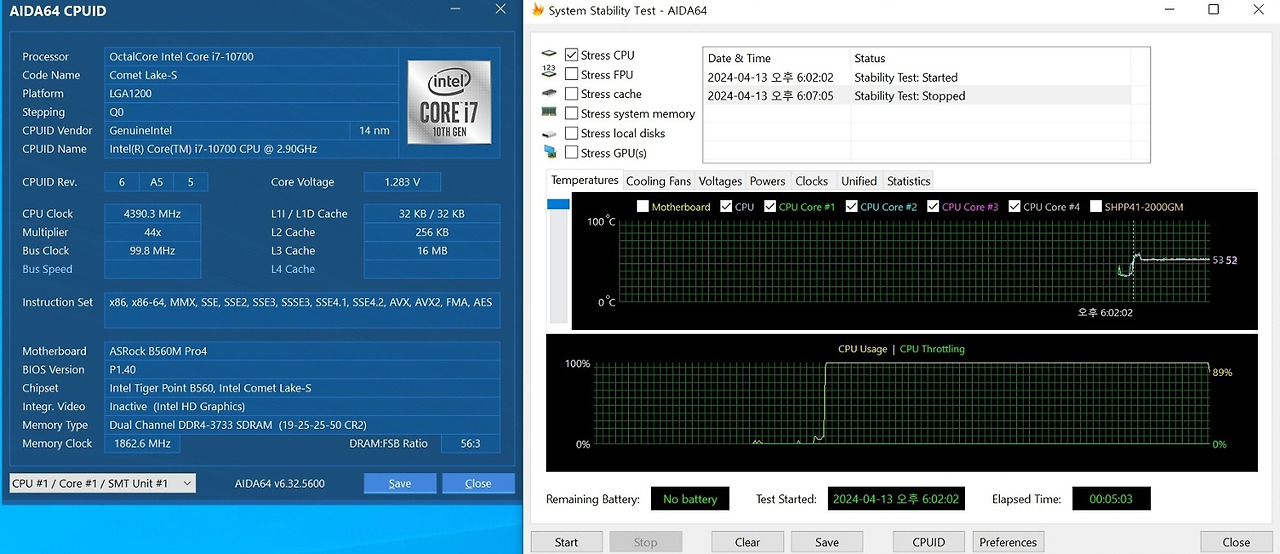This screenshot has height=554, width=1280.
Task: Click the CPU Throttling legend label
Action: click(932, 349)
